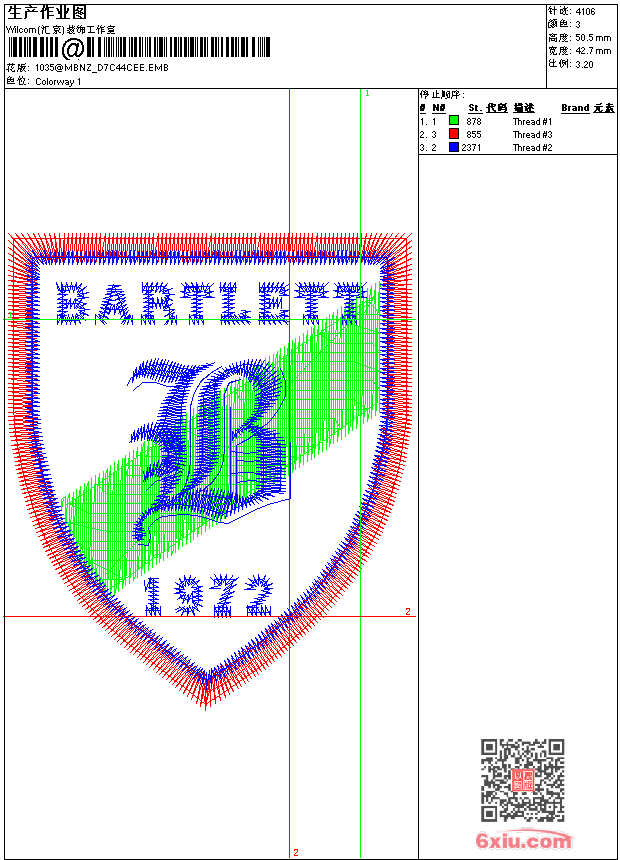Select the 'Thread #2' description text
Image resolution: width=620 pixels, height=860 pixels.
(x=532, y=148)
